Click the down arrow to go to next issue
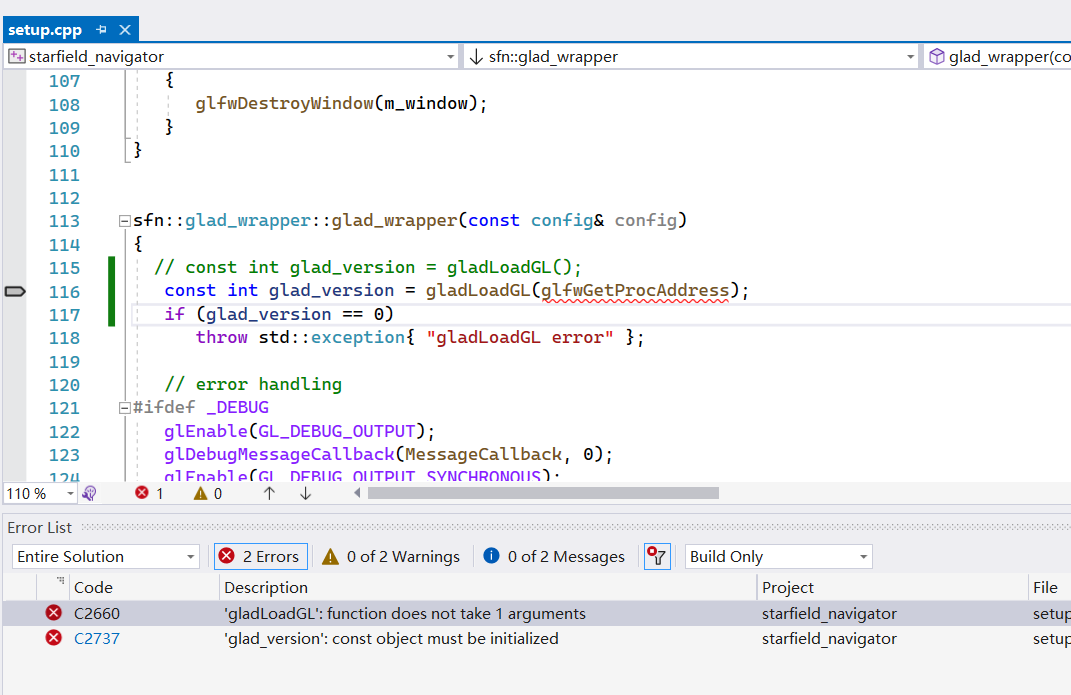 coord(305,493)
